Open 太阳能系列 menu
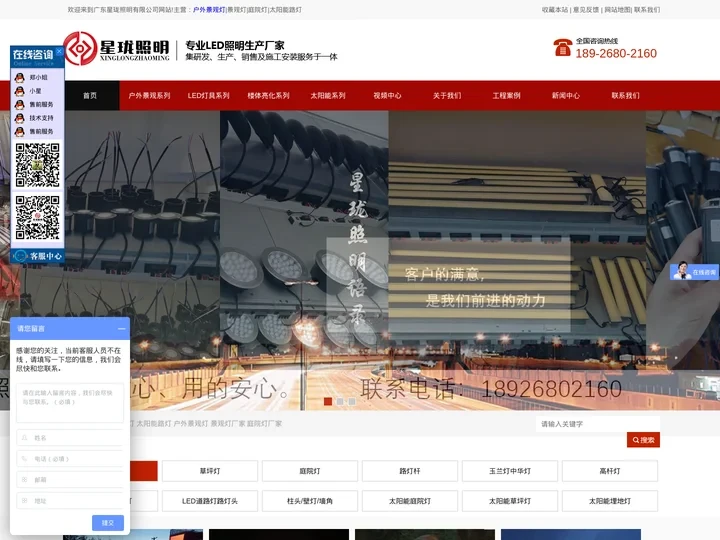The width and height of the screenshot is (720, 540). point(328,96)
